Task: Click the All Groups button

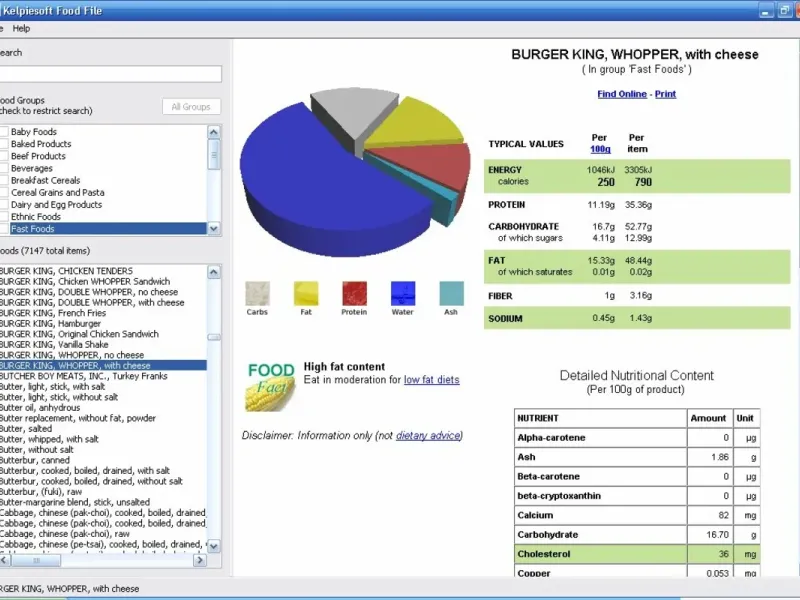Action: click(191, 107)
